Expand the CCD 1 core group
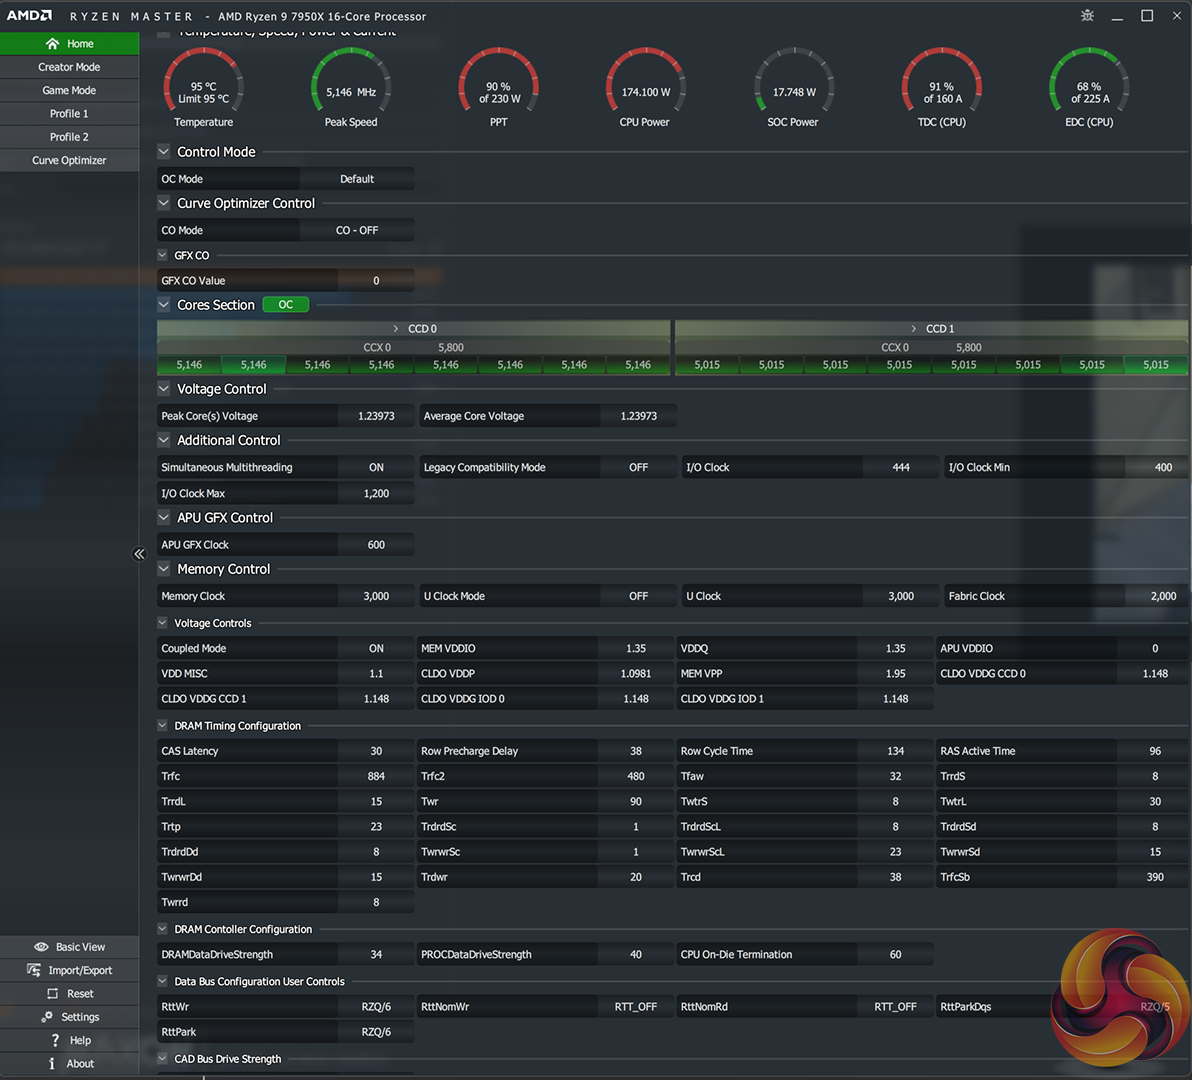The image size is (1192, 1080). [x=913, y=329]
